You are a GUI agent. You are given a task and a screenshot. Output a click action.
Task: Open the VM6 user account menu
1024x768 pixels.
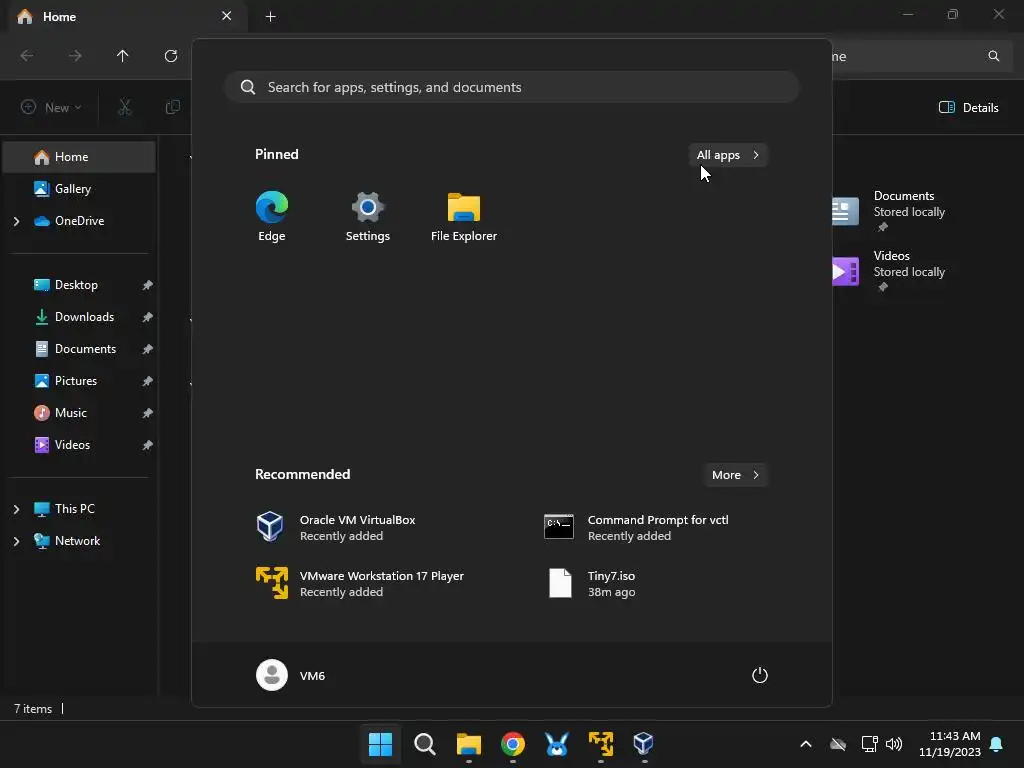(291, 675)
